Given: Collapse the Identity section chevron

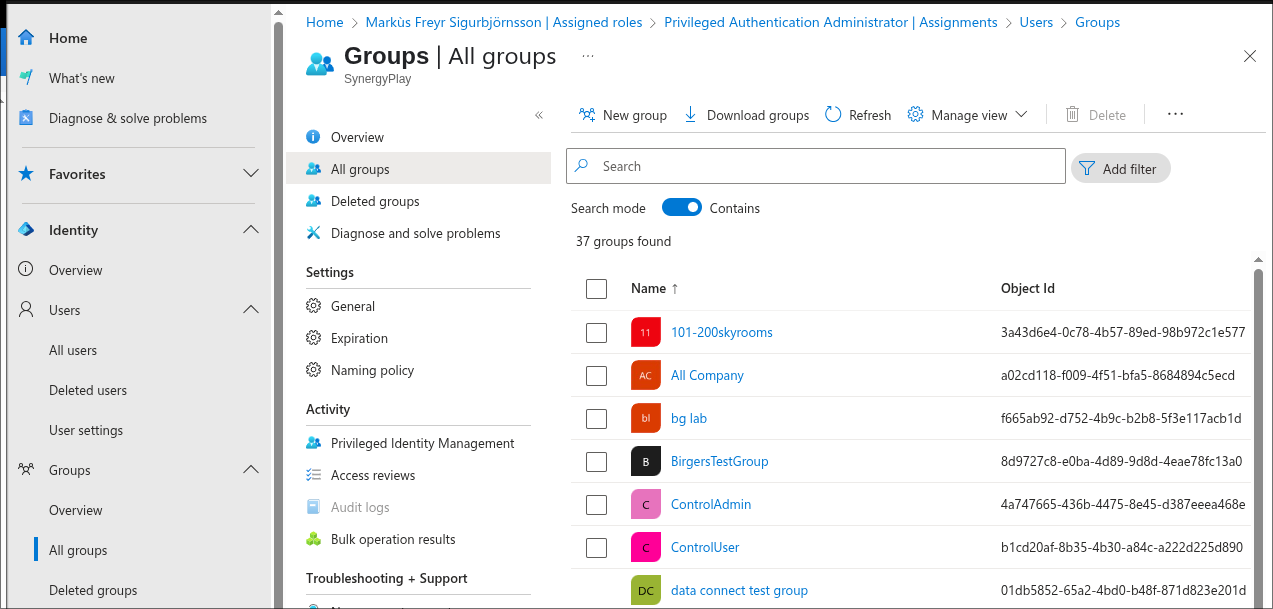Looking at the screenshot, I should pos(251,230).
